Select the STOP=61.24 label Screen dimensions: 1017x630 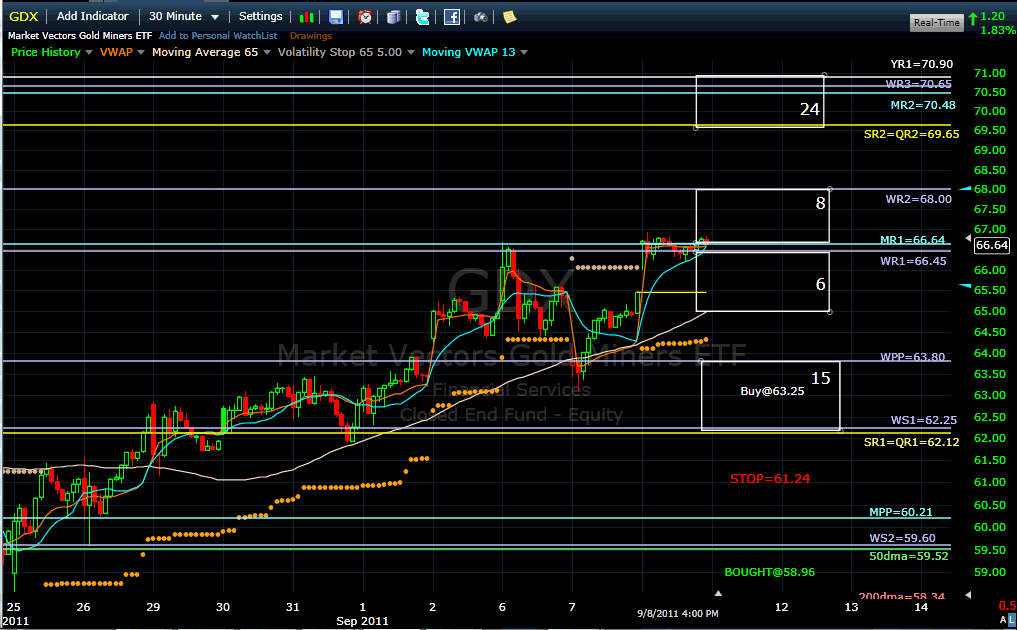coord(770,478)
